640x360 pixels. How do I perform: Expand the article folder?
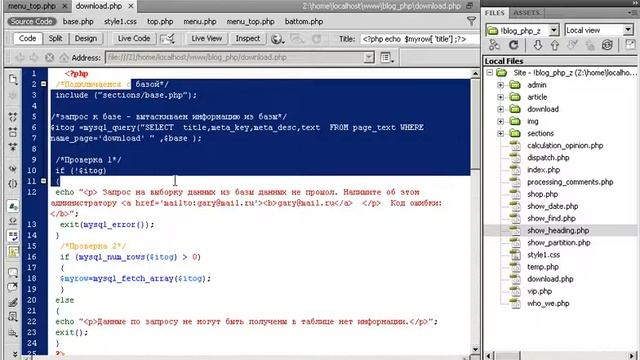coord(500,97)
